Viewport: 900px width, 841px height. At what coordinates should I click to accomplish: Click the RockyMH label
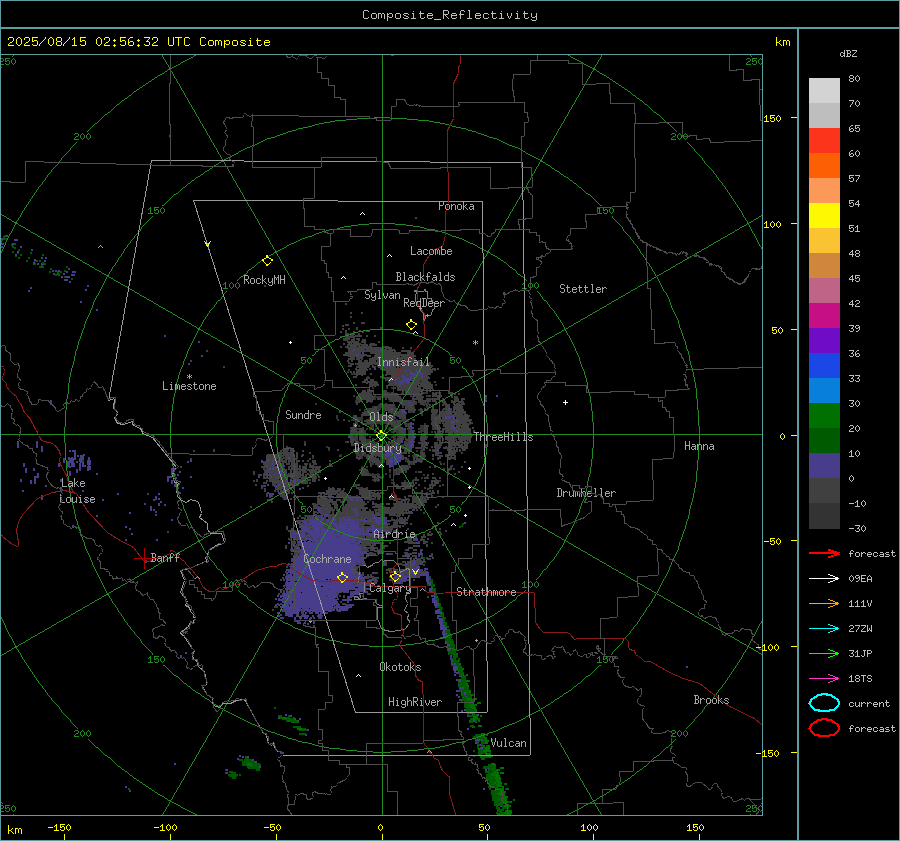pos(264,280)
